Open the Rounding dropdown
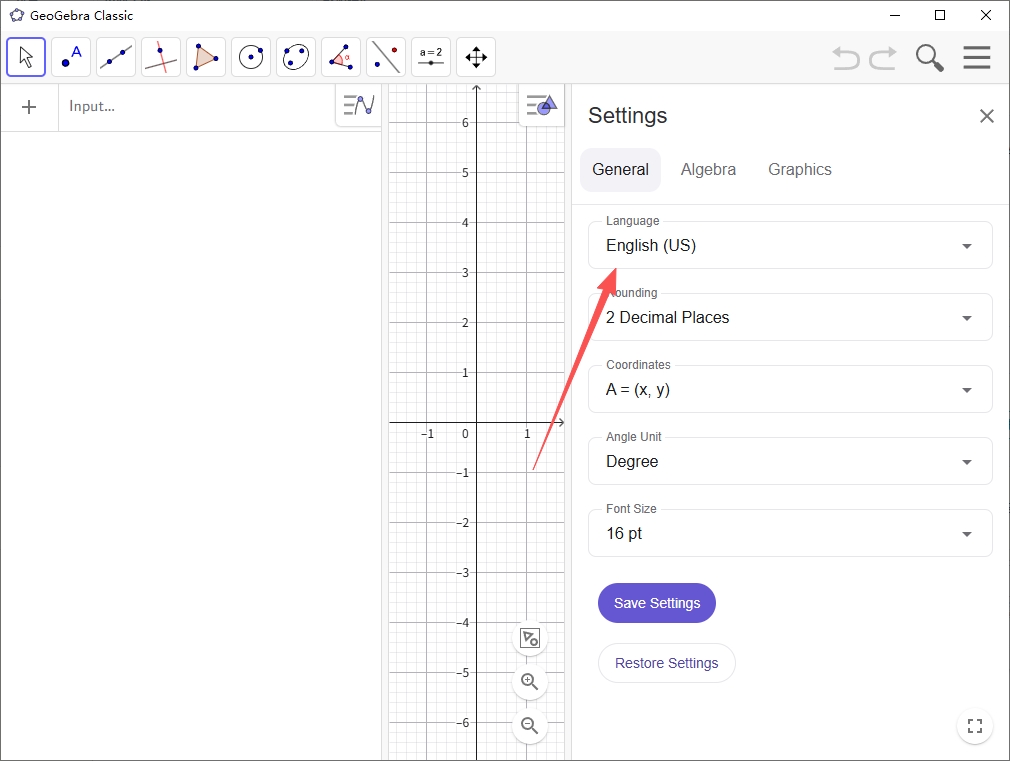Screen dimensions: 1010x761 (790, 318)
